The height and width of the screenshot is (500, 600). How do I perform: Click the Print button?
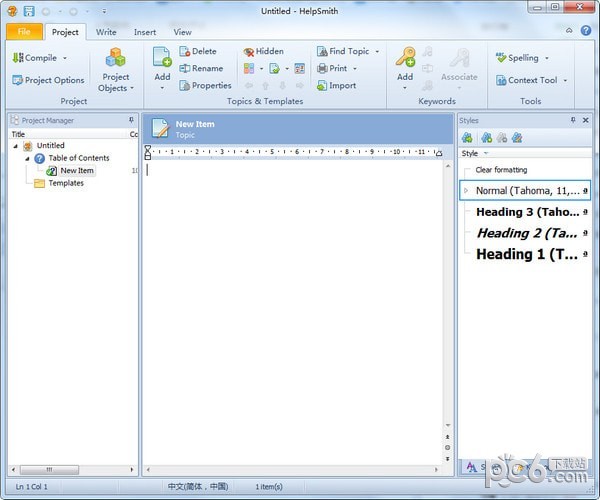[332, 68]
